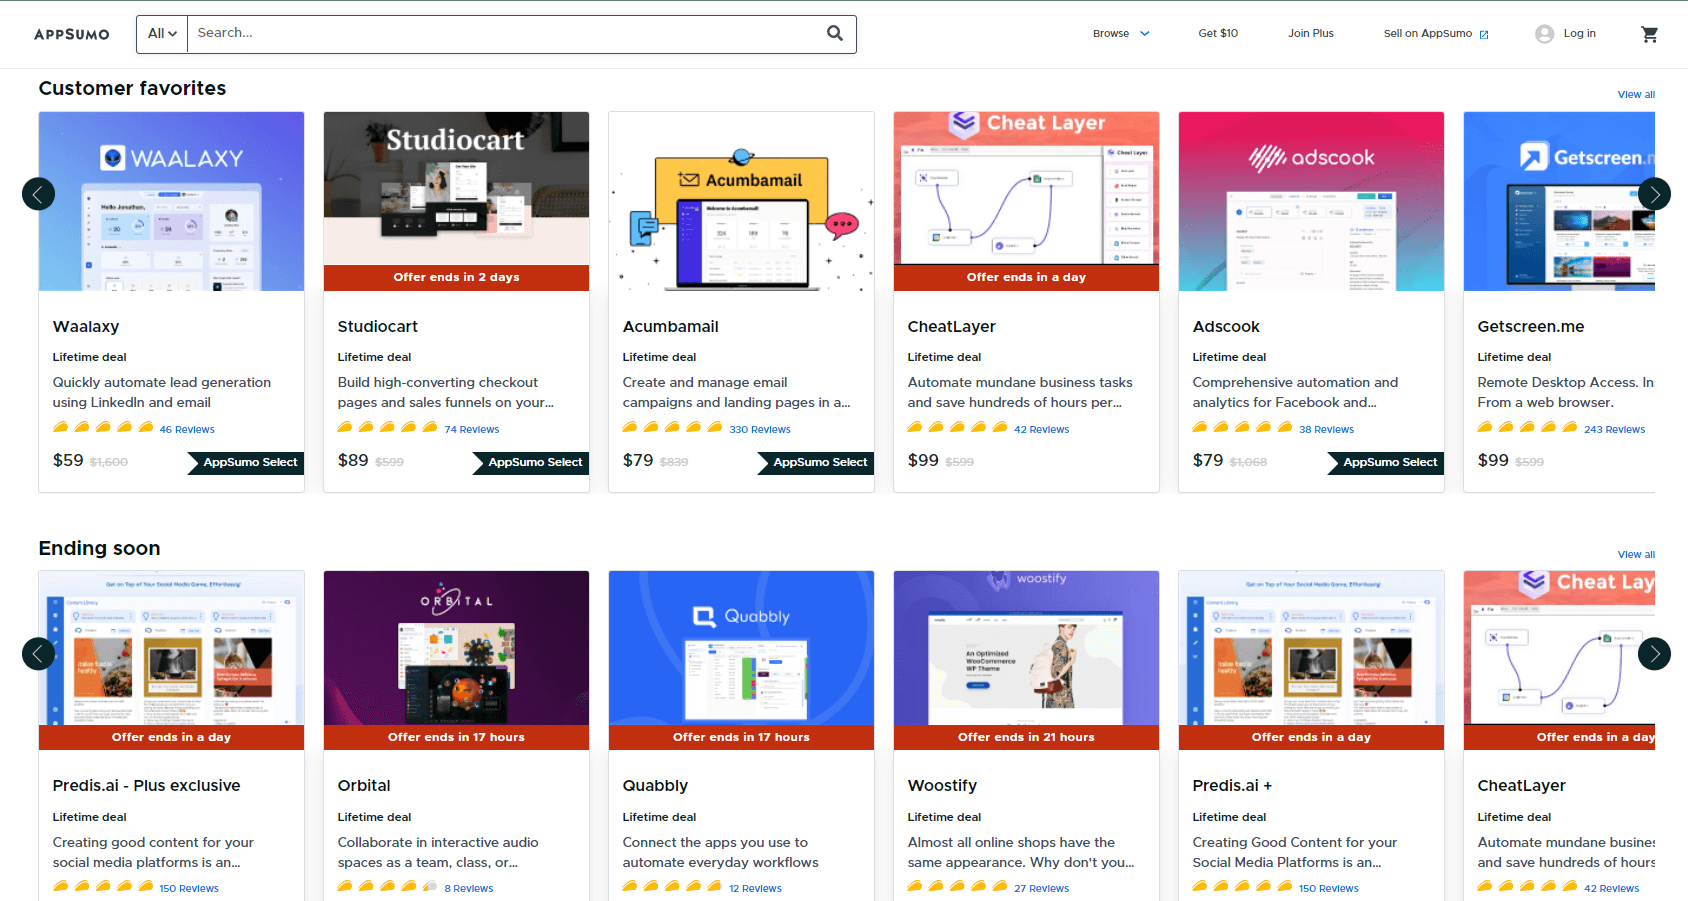Image resolution: width=1688 pixels, height=901 pixels.
Task: Click star rating on Acumbamail card
Action: tap(673, 428)
